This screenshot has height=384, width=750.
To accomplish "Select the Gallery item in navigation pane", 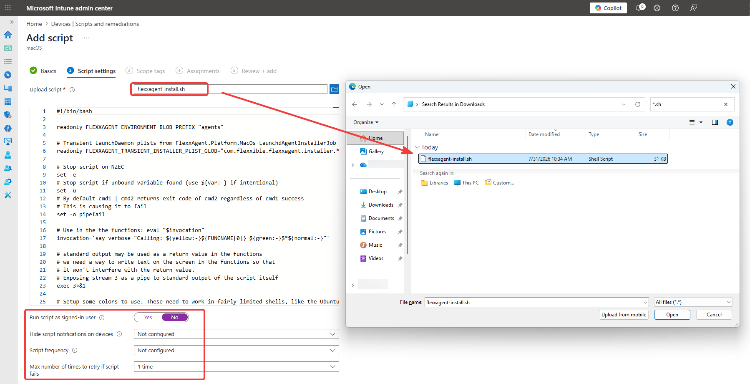I will (376, 152).
